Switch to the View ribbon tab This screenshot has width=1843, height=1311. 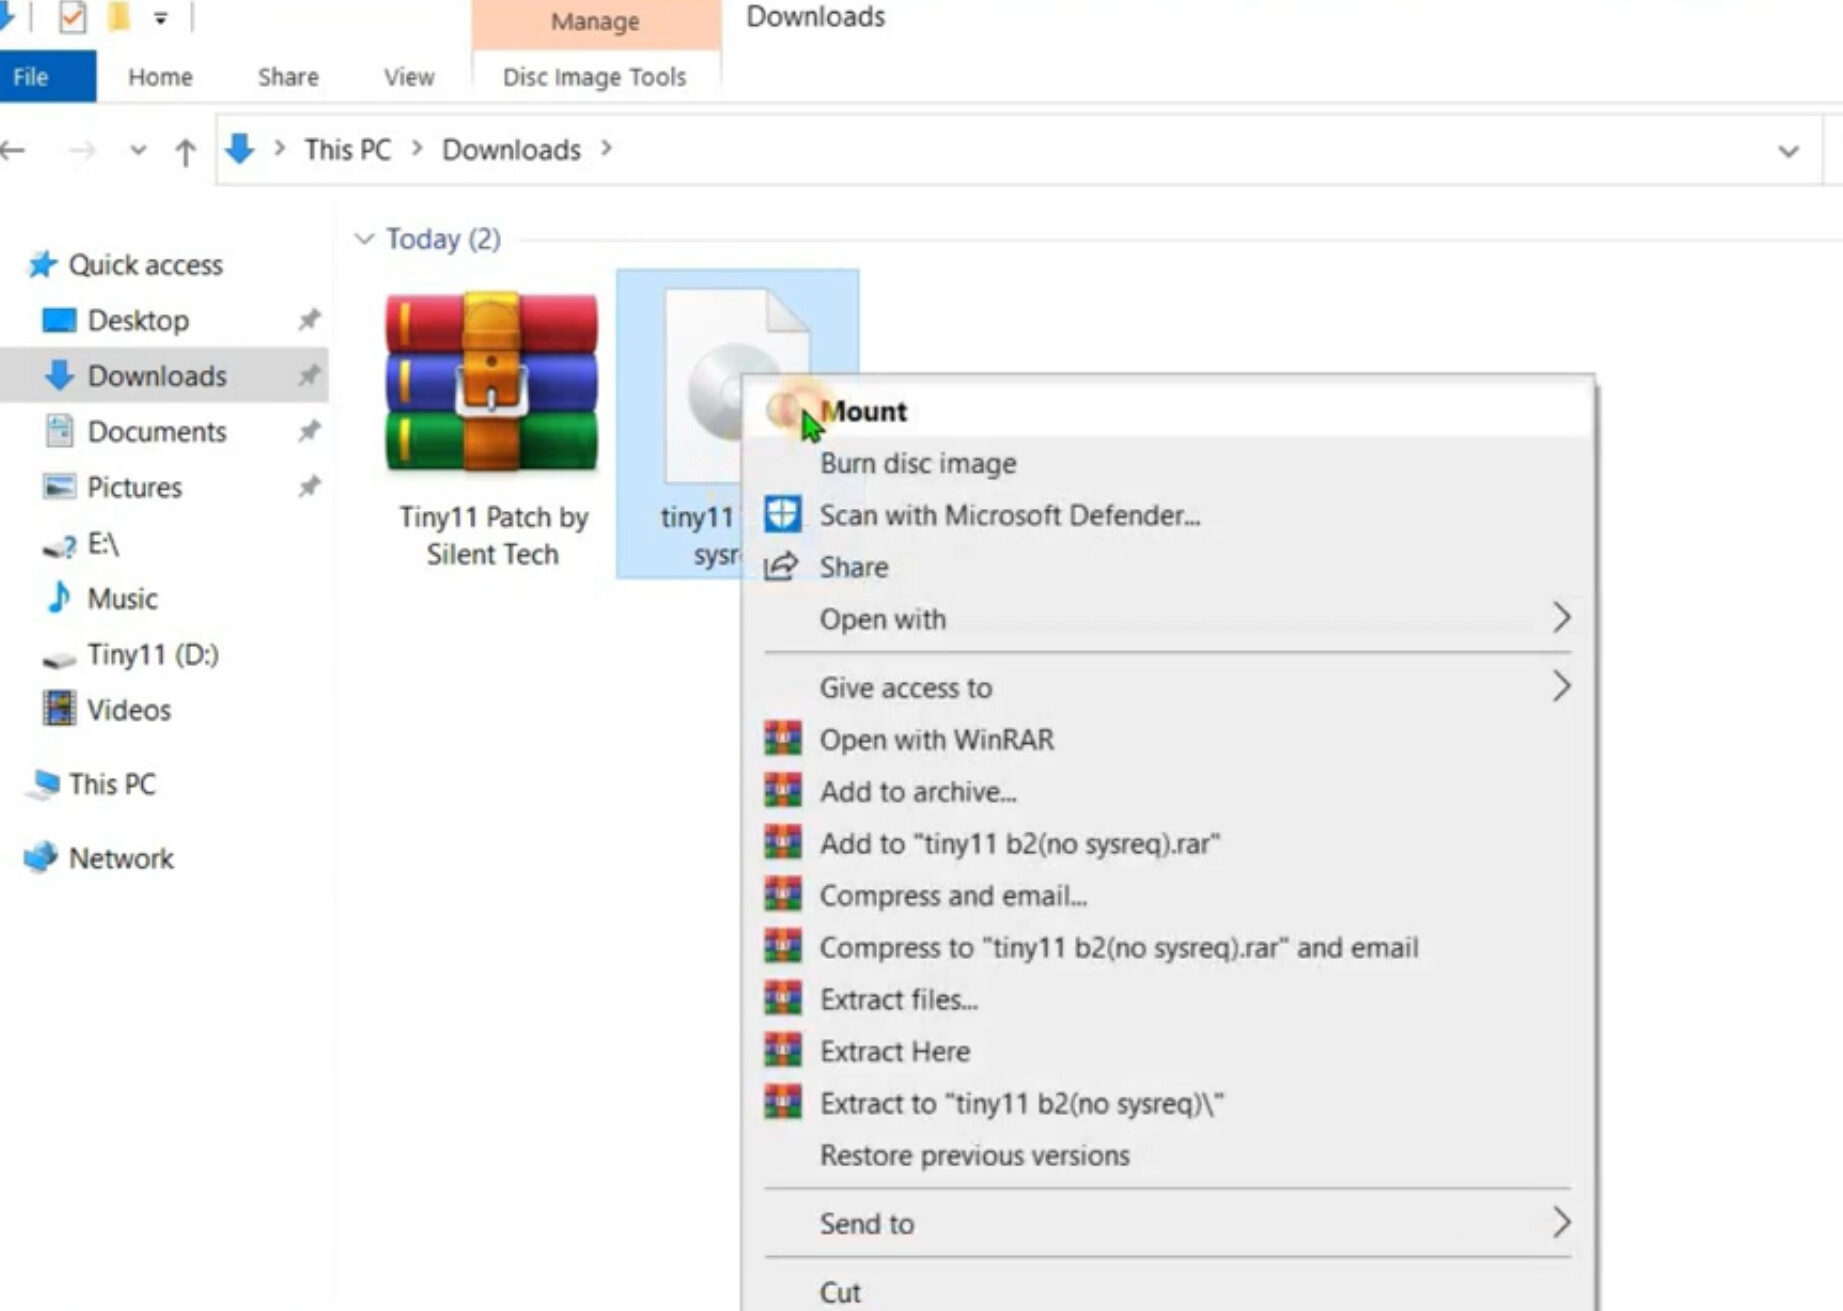pos(409,77)
